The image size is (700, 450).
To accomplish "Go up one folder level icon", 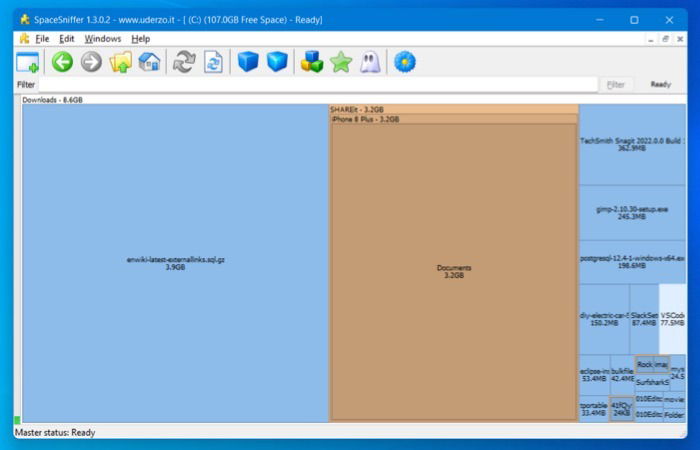I will [x=121, y=62].
